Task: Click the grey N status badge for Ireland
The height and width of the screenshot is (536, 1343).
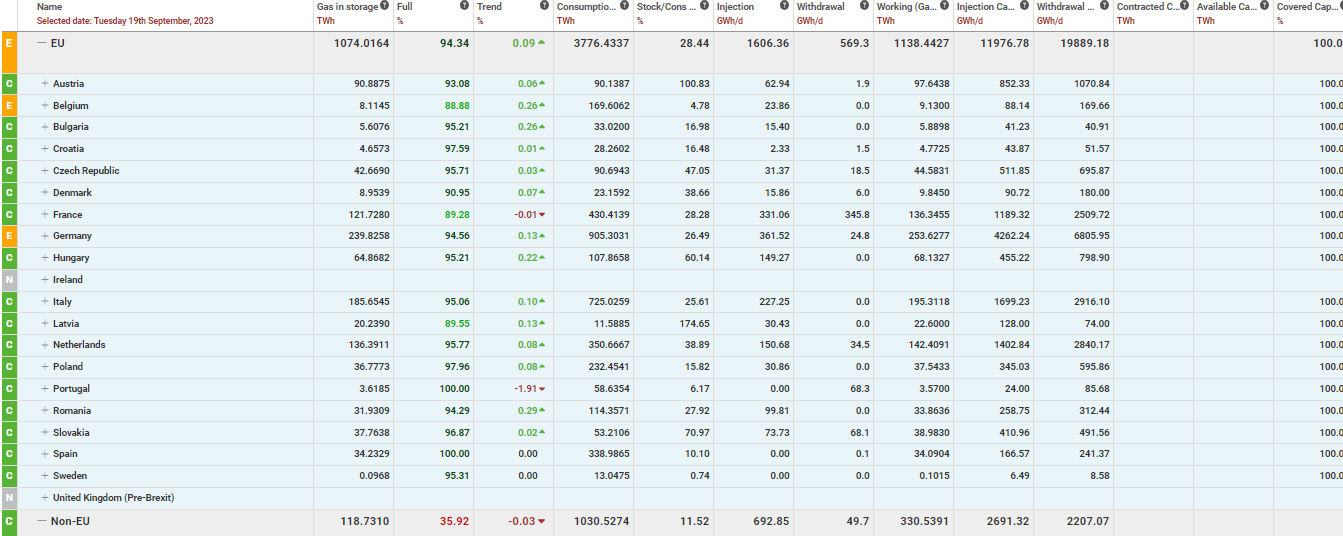Action: [9, 280]
